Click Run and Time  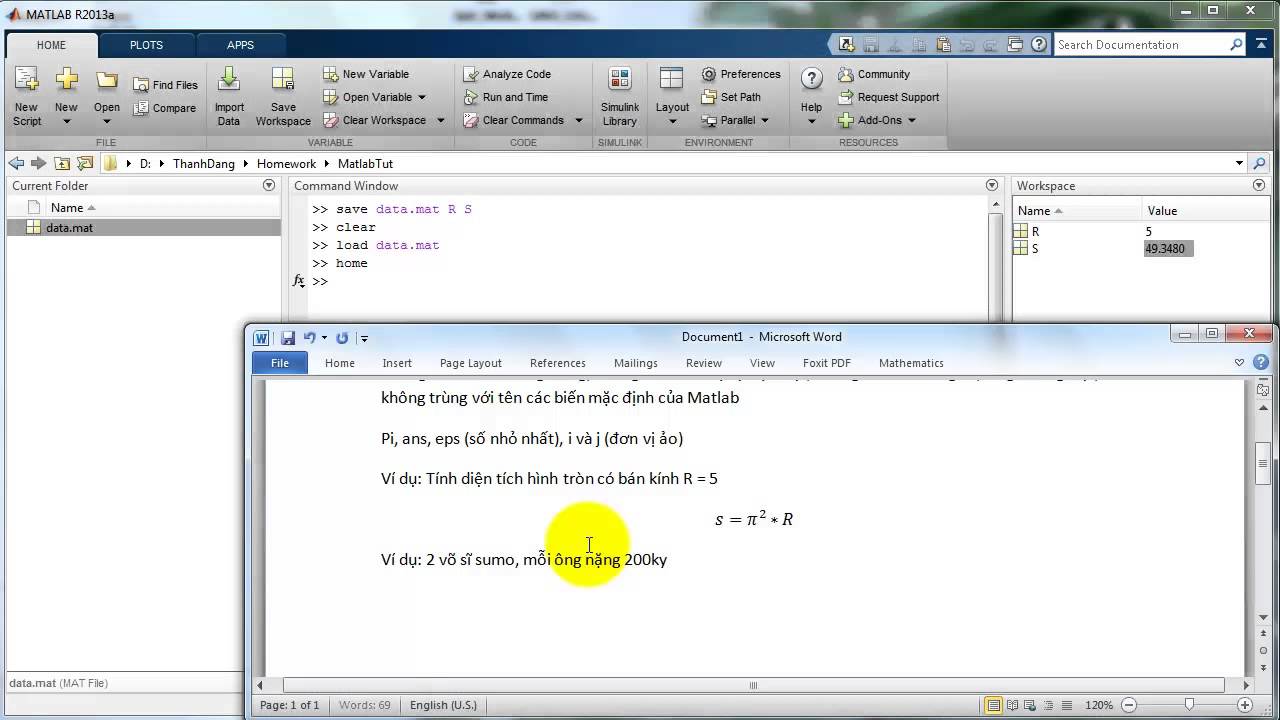506,97
